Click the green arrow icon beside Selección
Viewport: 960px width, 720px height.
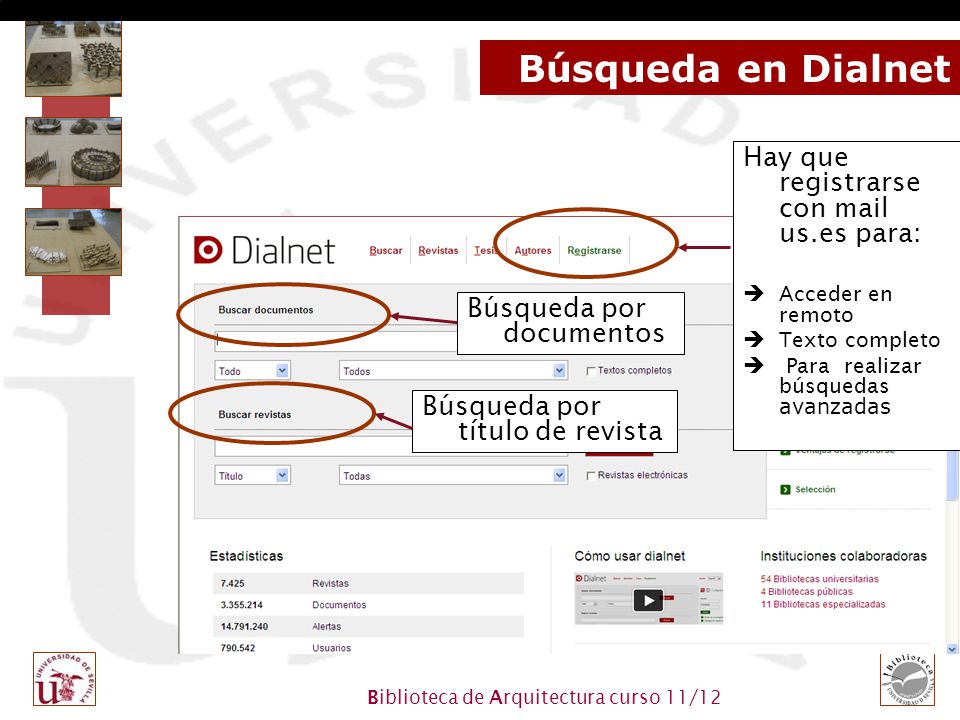click(x=786, y=489)
